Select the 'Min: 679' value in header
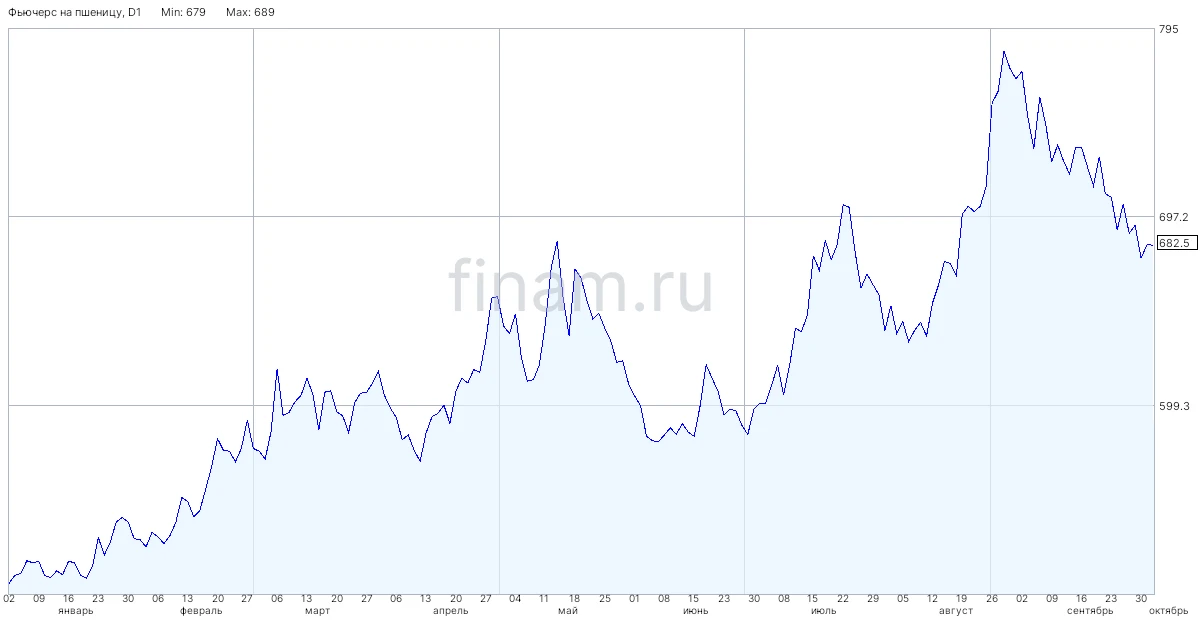The height and width of the screenshot is (630, 1200). point(184,13)
